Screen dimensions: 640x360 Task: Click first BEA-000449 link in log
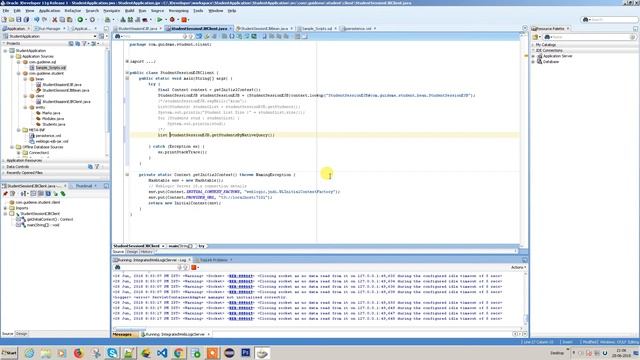pos(241,276)
